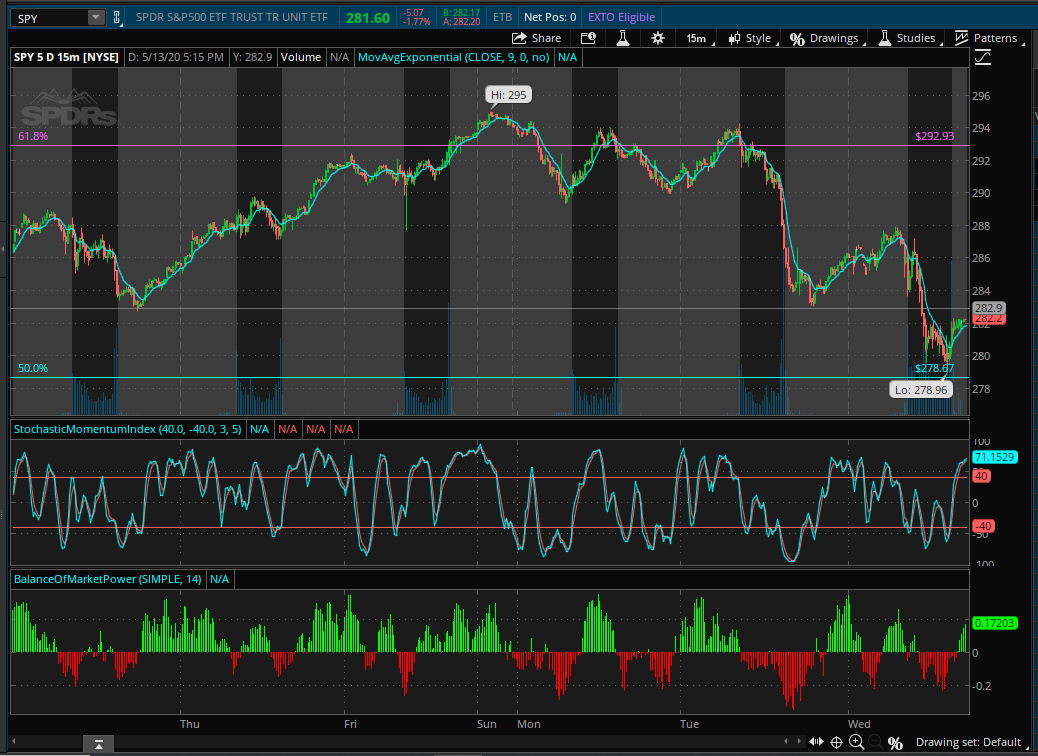Open the beaker icon next to settings gear
The image size is (1038, 756).
[x=622, y=38]
